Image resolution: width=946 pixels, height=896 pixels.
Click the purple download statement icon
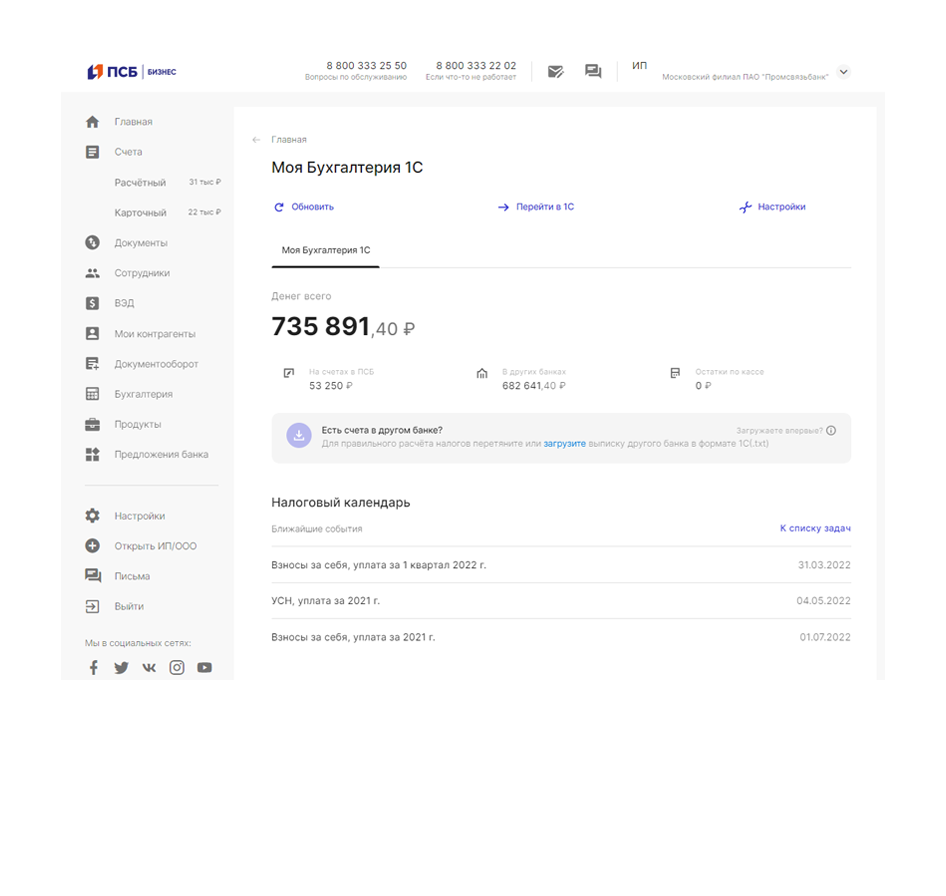299,435
